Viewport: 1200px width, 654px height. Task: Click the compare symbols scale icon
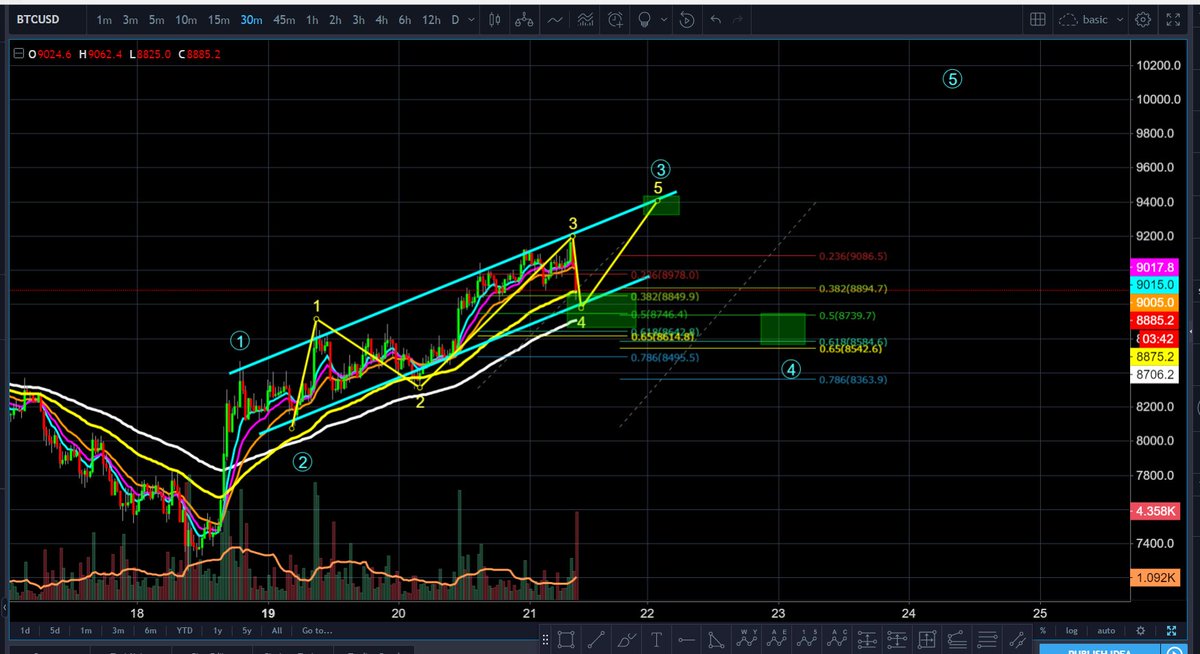tap(524, 19)
